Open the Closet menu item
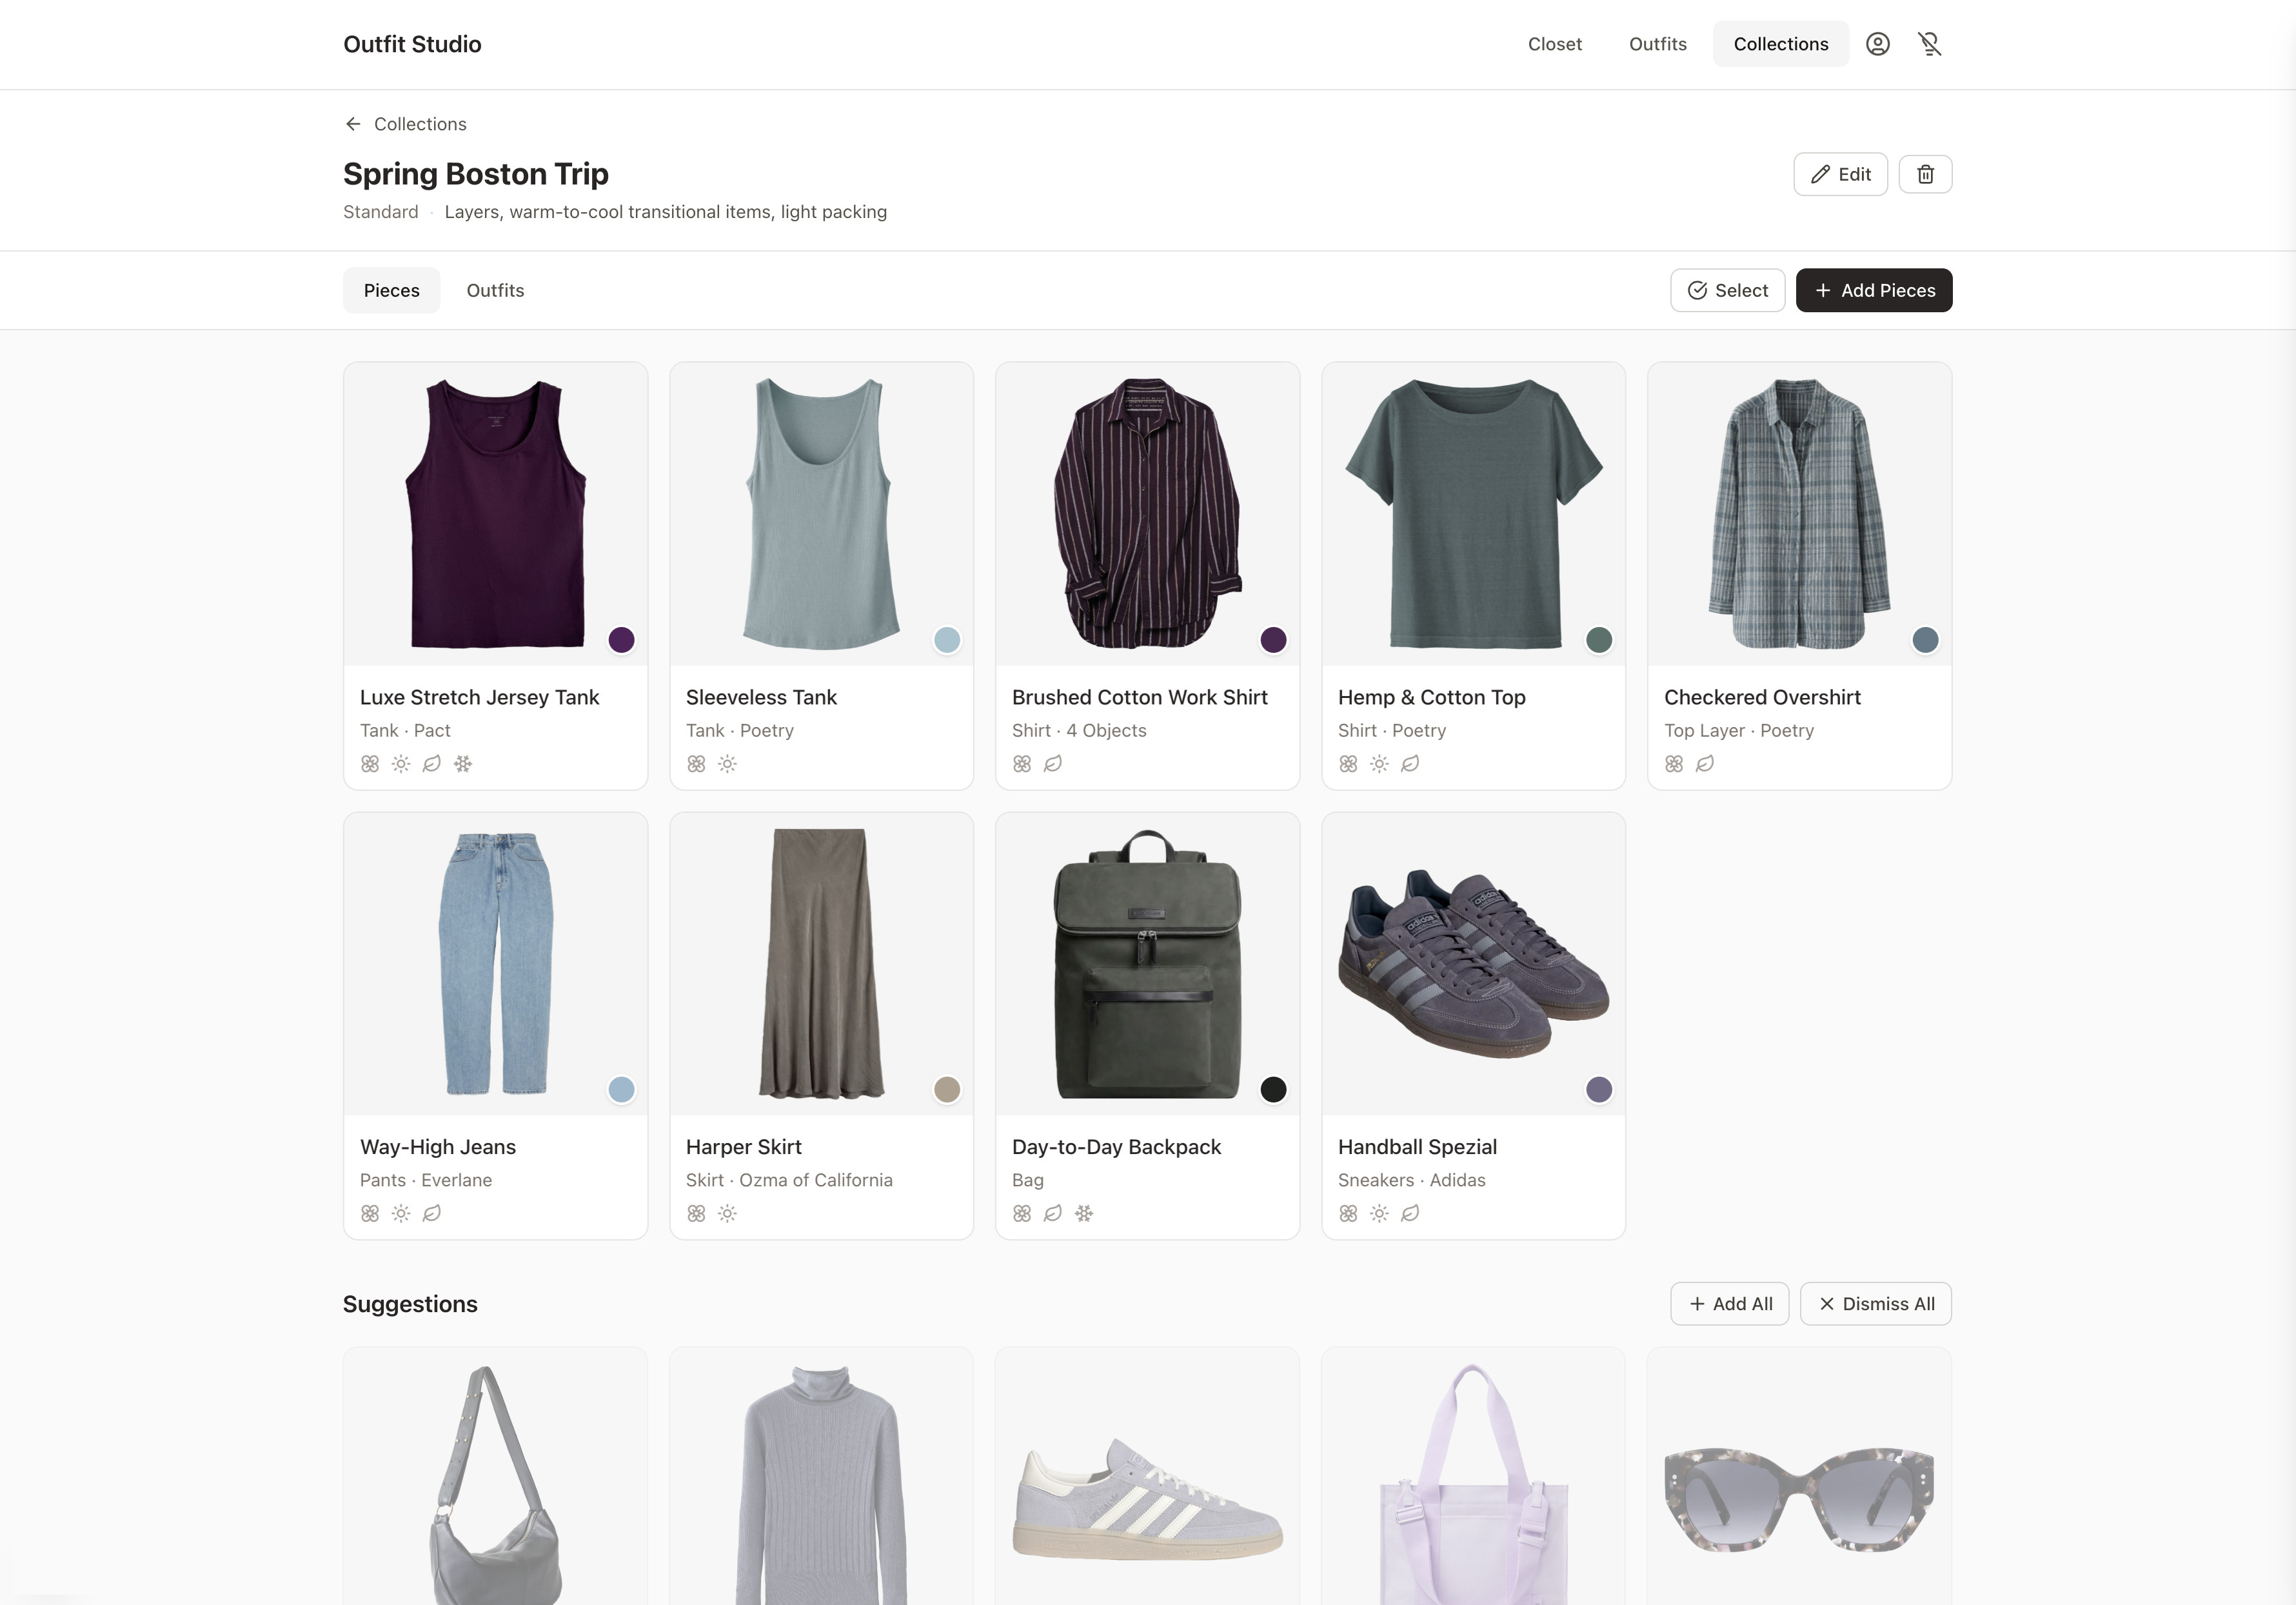The height and width of the screenshot is (1605, 2296). [1554, 44]
